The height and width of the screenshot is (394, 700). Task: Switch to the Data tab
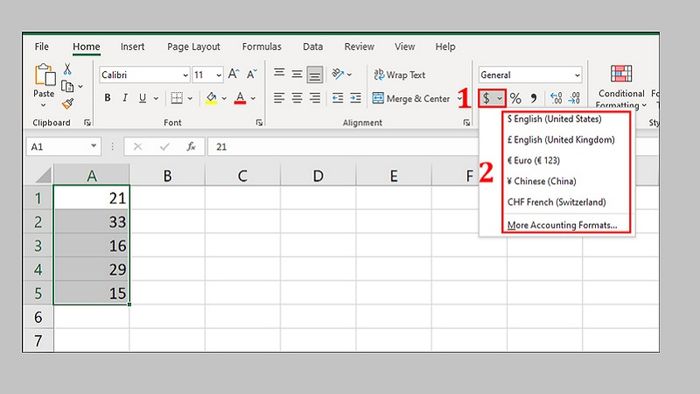coord(312,46)
